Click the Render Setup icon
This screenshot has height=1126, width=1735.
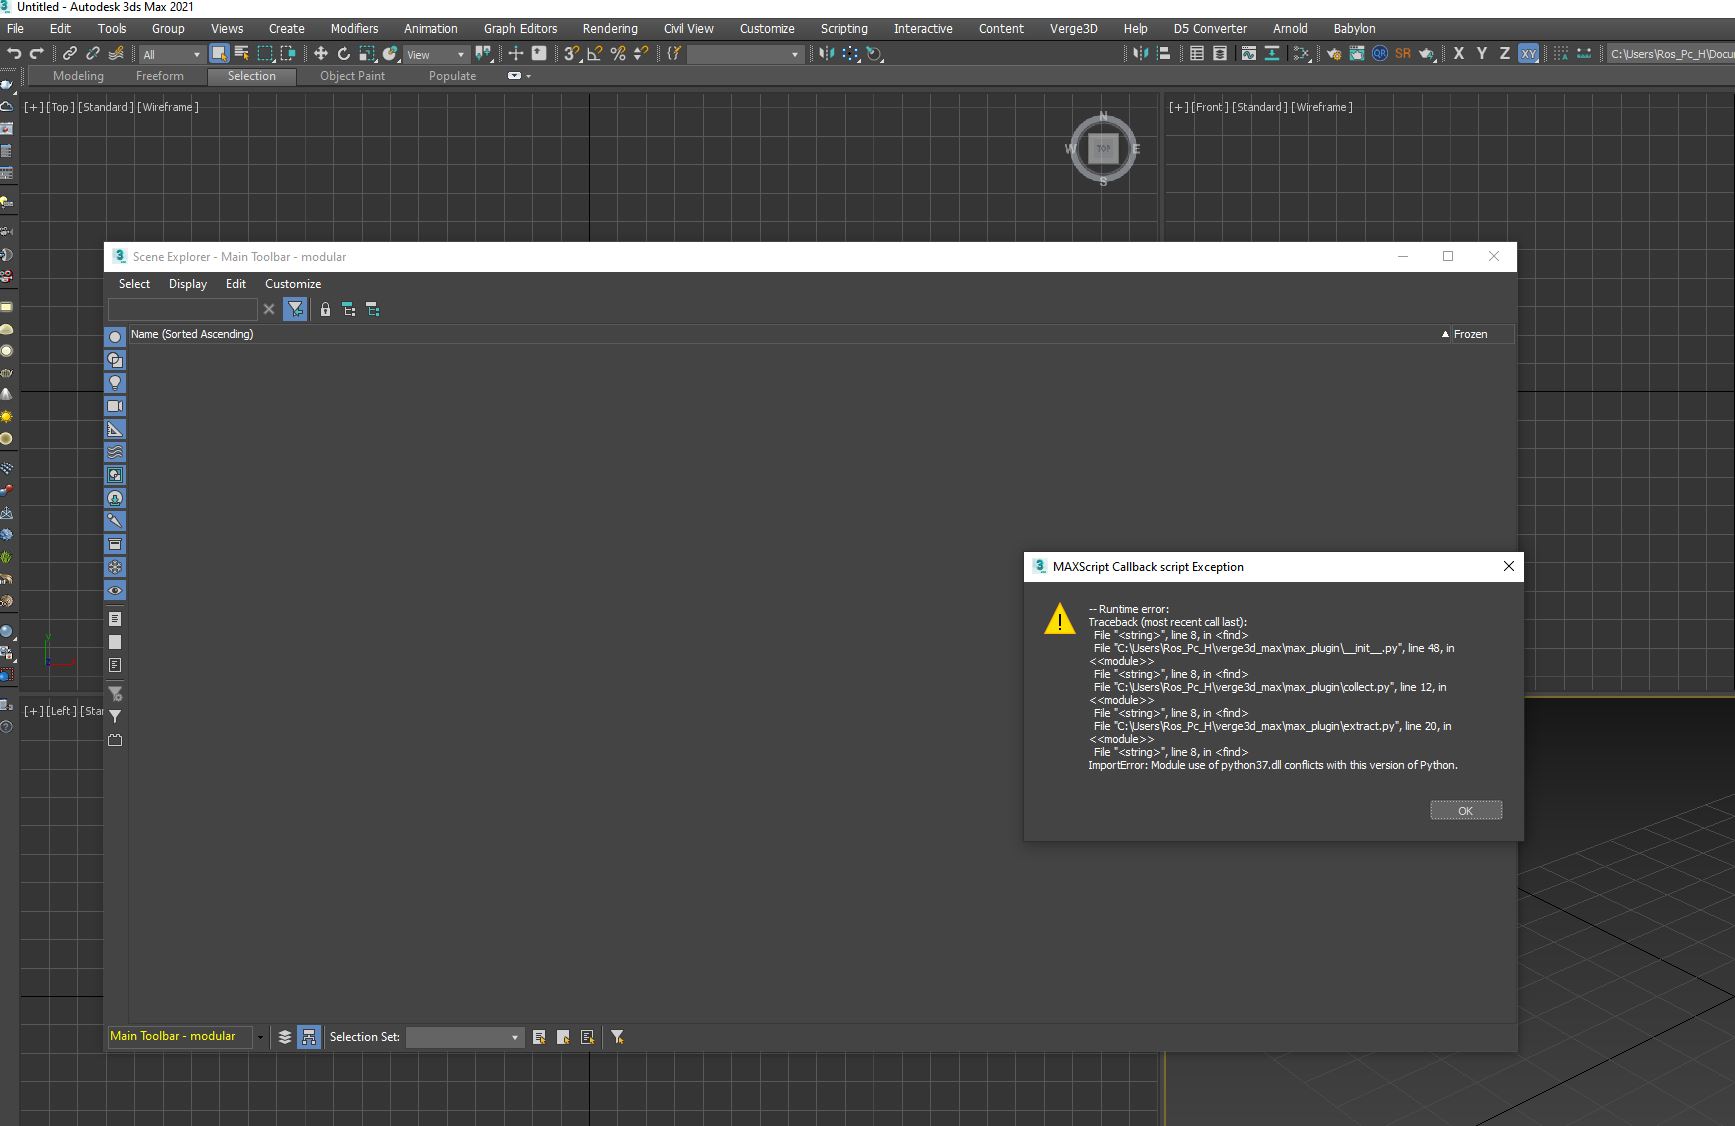tap(1334, 53)
